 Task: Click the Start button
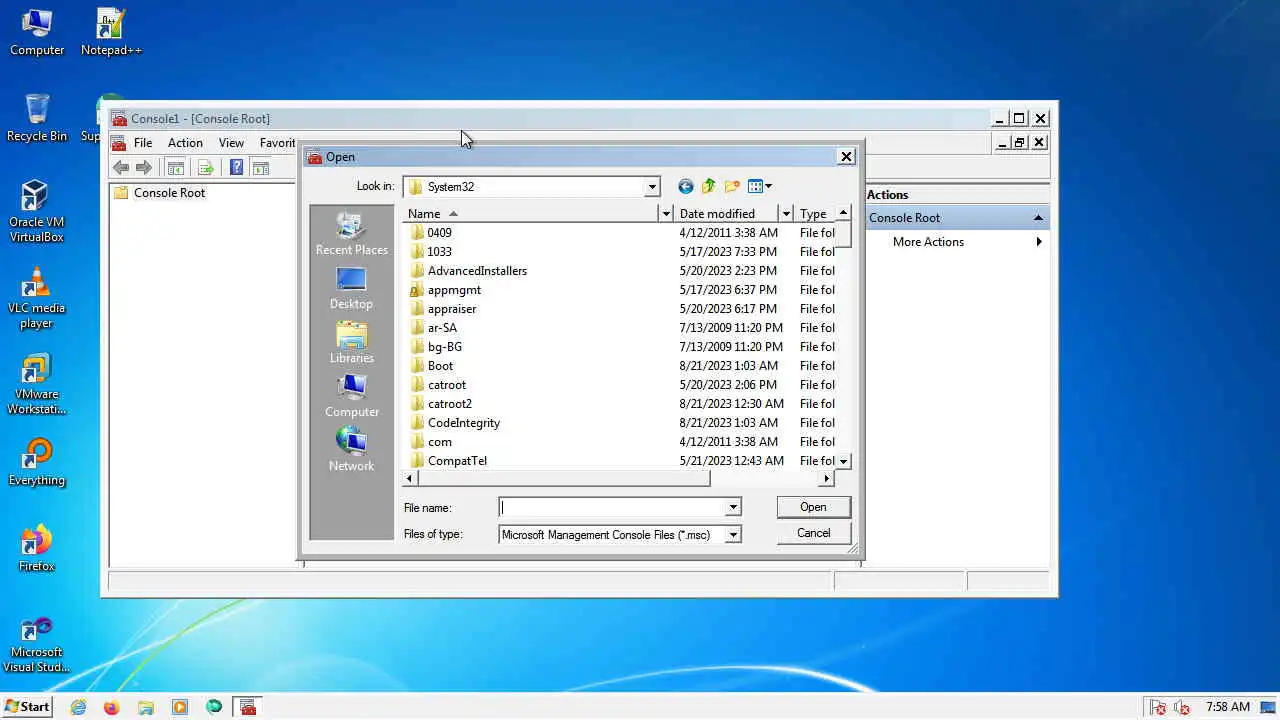tap(27, 707)
